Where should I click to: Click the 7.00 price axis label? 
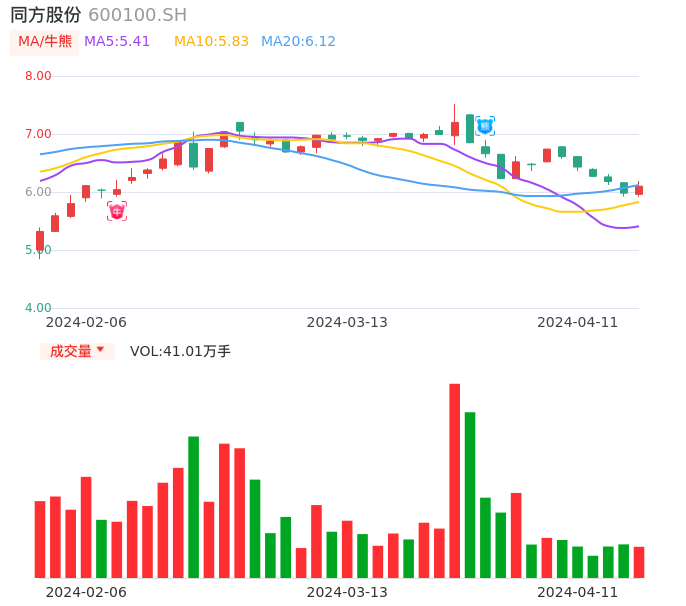click(38, 134)
